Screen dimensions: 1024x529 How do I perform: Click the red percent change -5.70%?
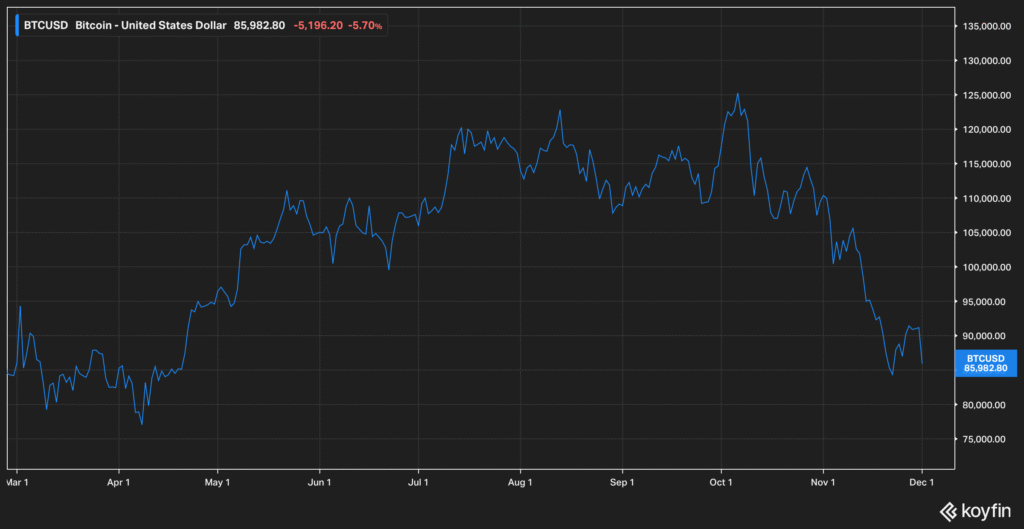point(365,25)
